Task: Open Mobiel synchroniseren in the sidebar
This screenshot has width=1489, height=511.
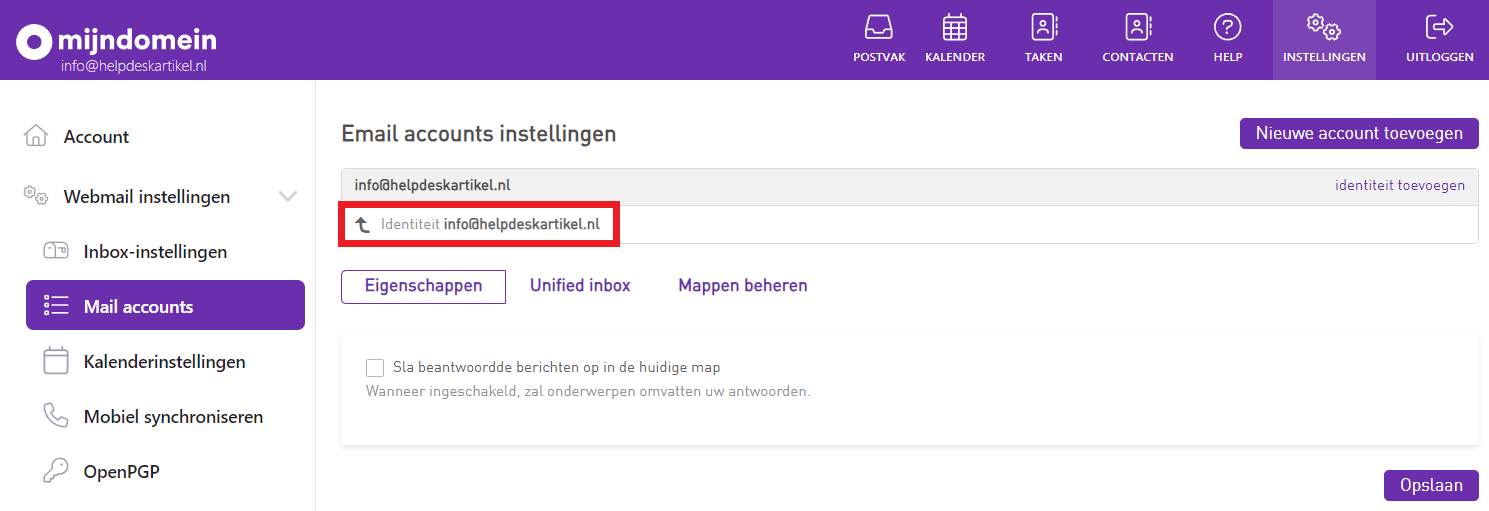Action: tap(173, 417)
